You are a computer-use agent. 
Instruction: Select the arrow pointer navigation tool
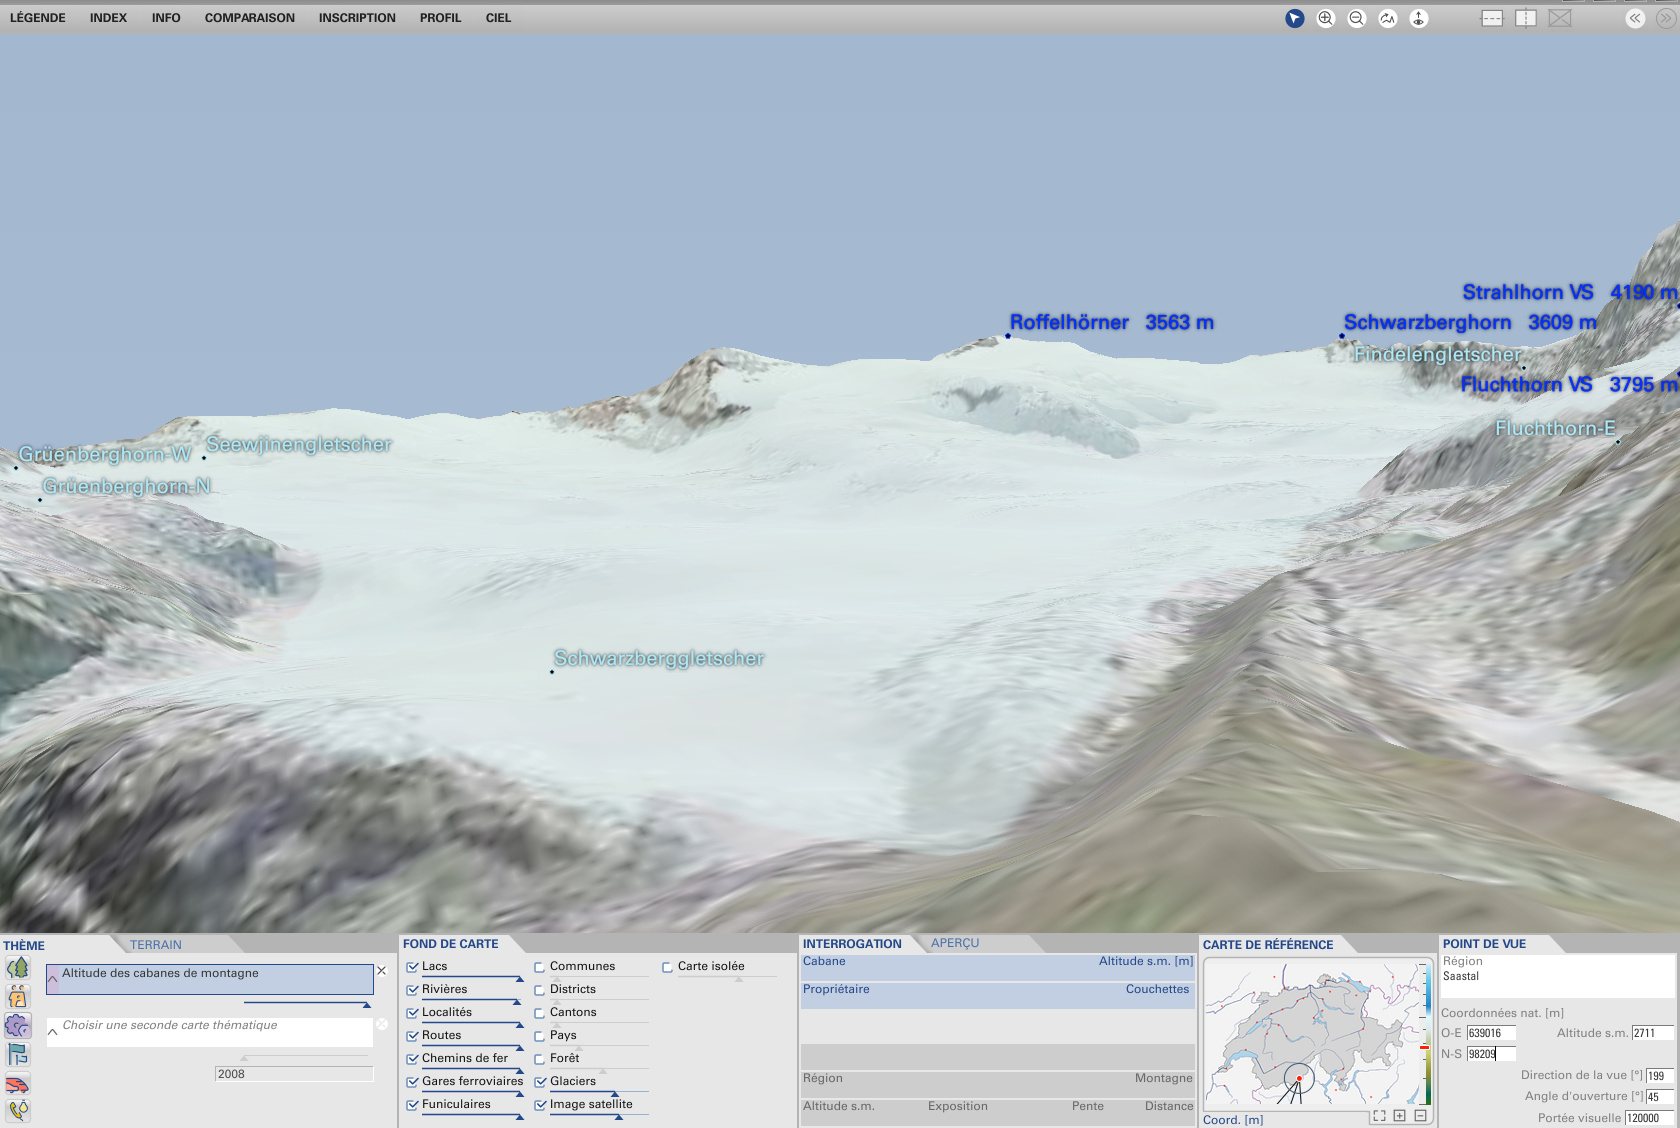point(1294,18)
